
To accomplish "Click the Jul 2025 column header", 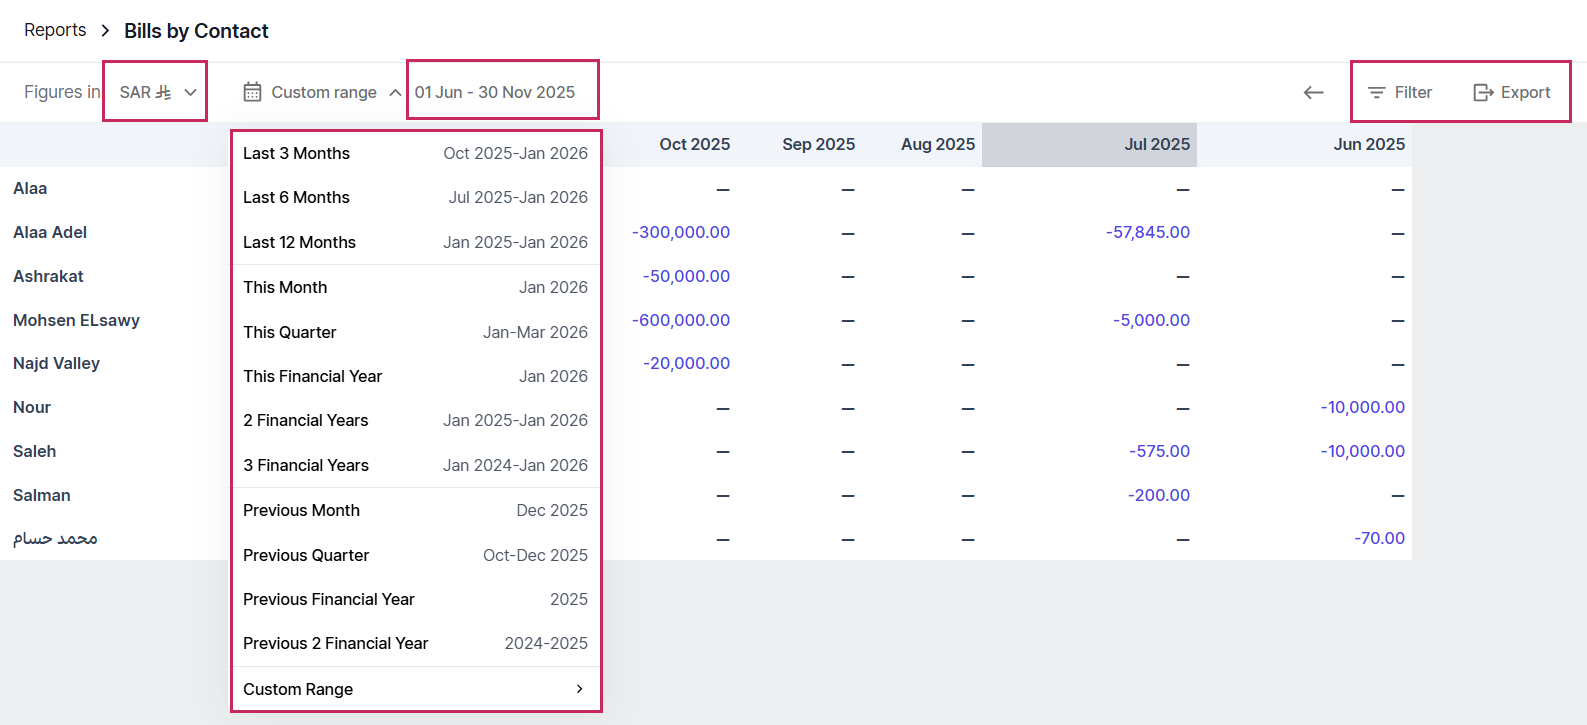I will pos(1156,144).
